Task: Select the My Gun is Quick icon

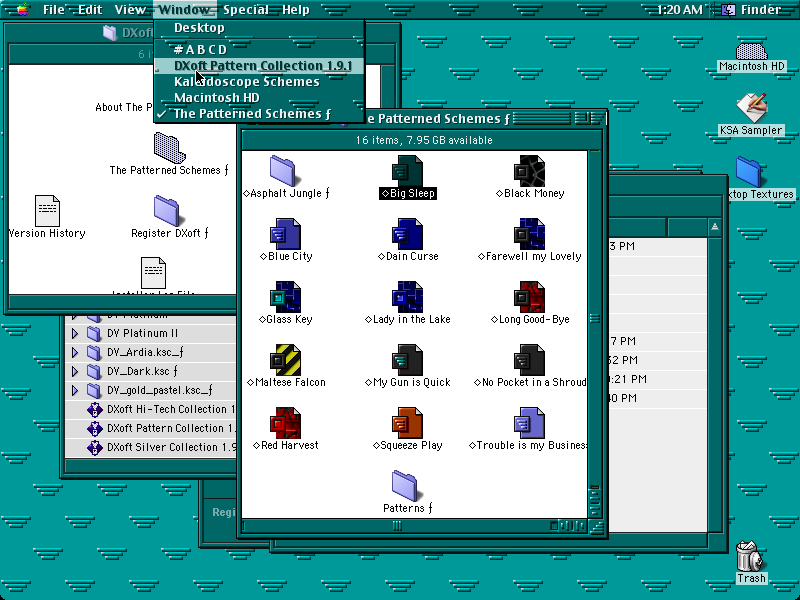Action: (x=407, y=360)
